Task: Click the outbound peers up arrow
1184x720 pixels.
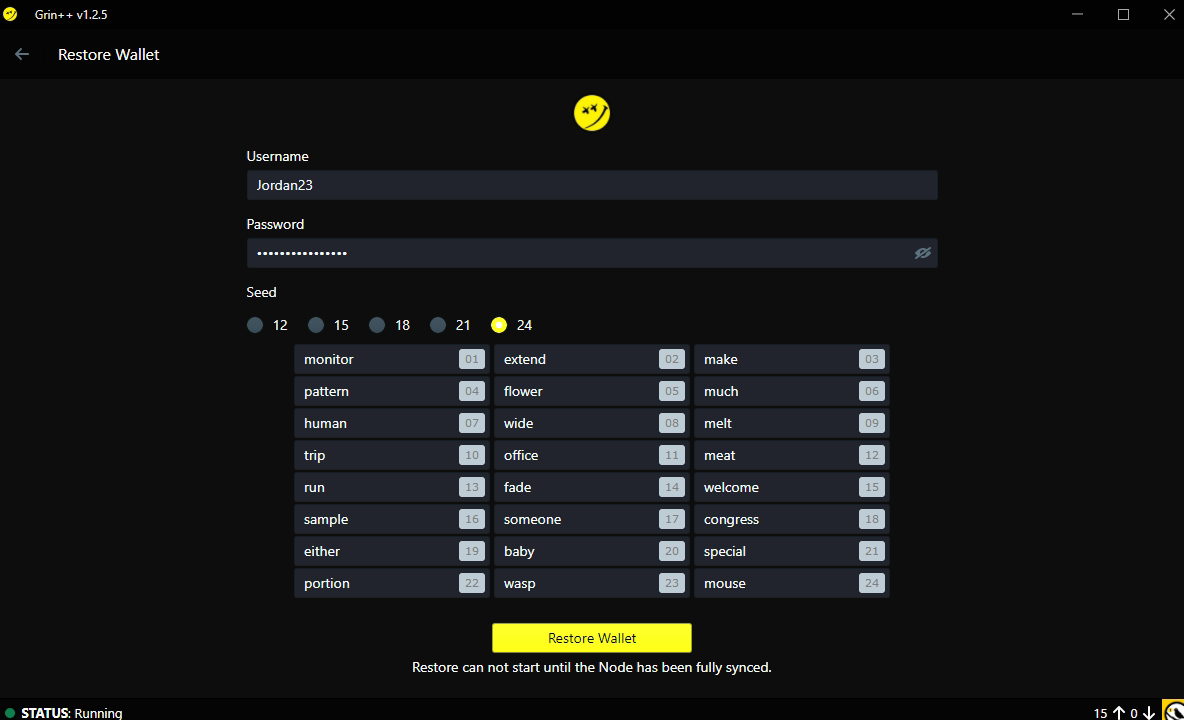Action: tap(1118, 712)
